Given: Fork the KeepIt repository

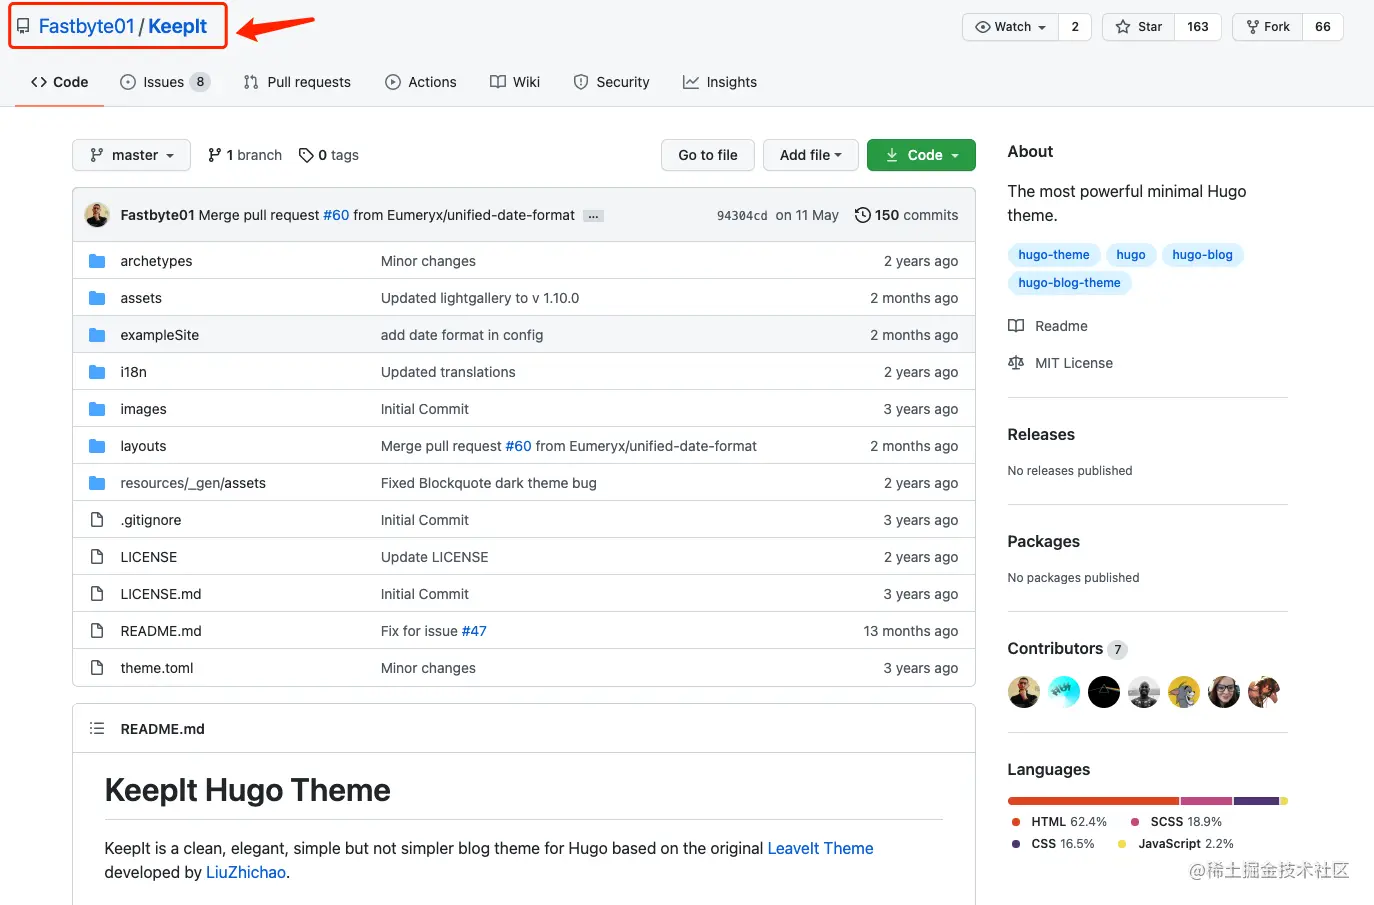Looking at the screenshot, I should coord(1267,27).
